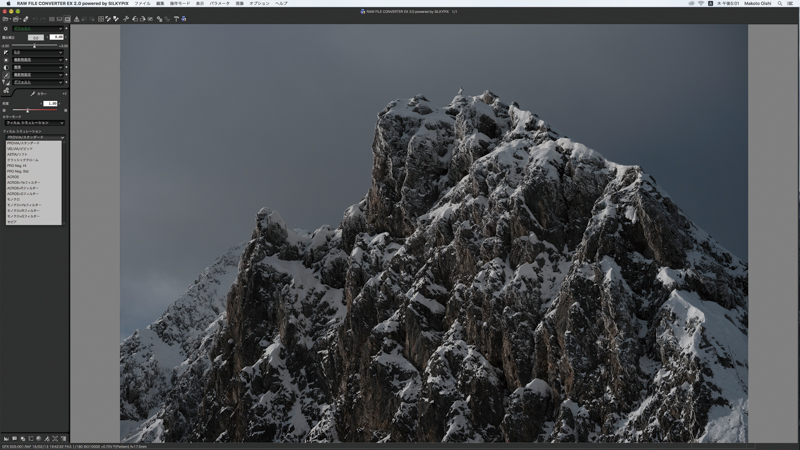Select PRO Neg. Hi from the list

tap(34, 165)
